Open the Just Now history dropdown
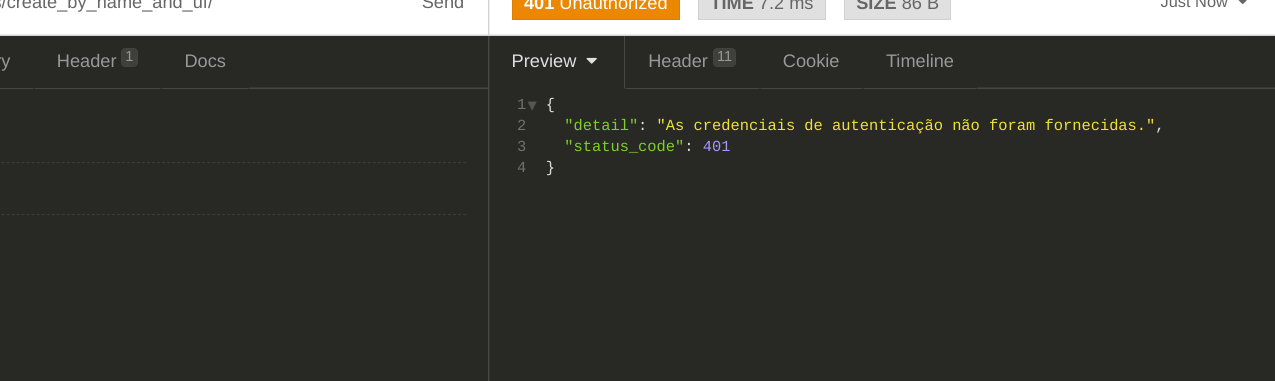The width and height of the screenshot is (1275, 381). click(x=1203, y=4)
